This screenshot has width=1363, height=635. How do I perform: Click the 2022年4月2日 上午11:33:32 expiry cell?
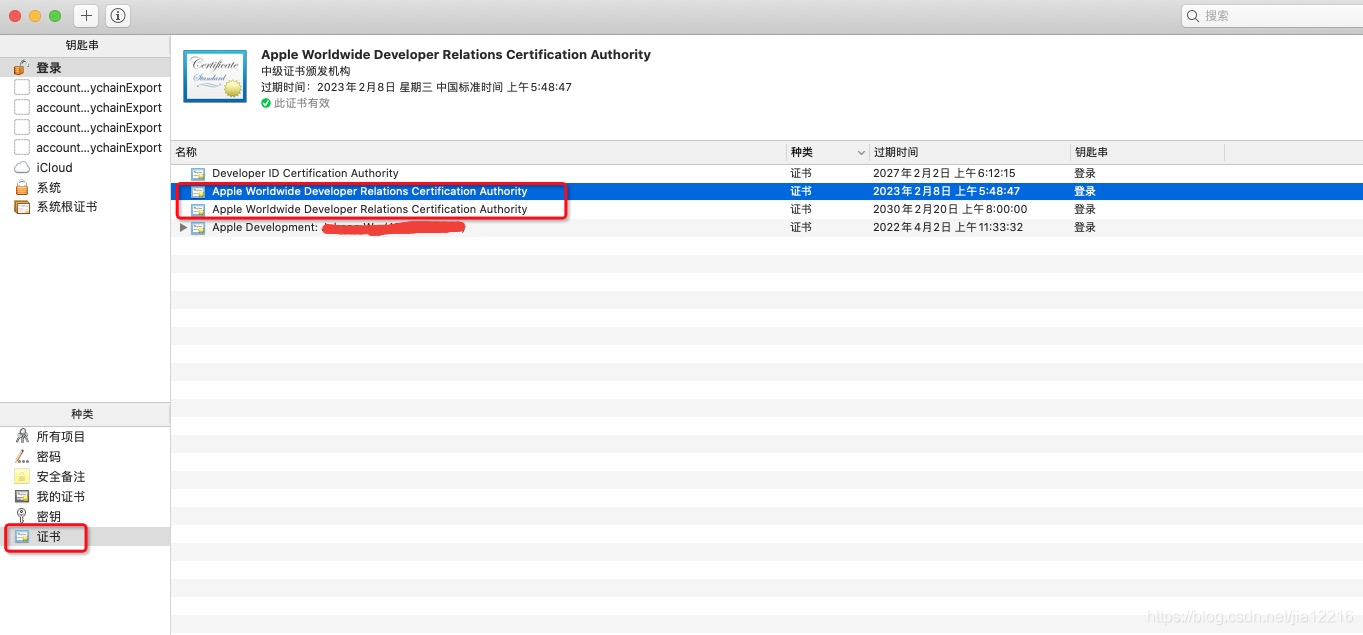point(950,227)
